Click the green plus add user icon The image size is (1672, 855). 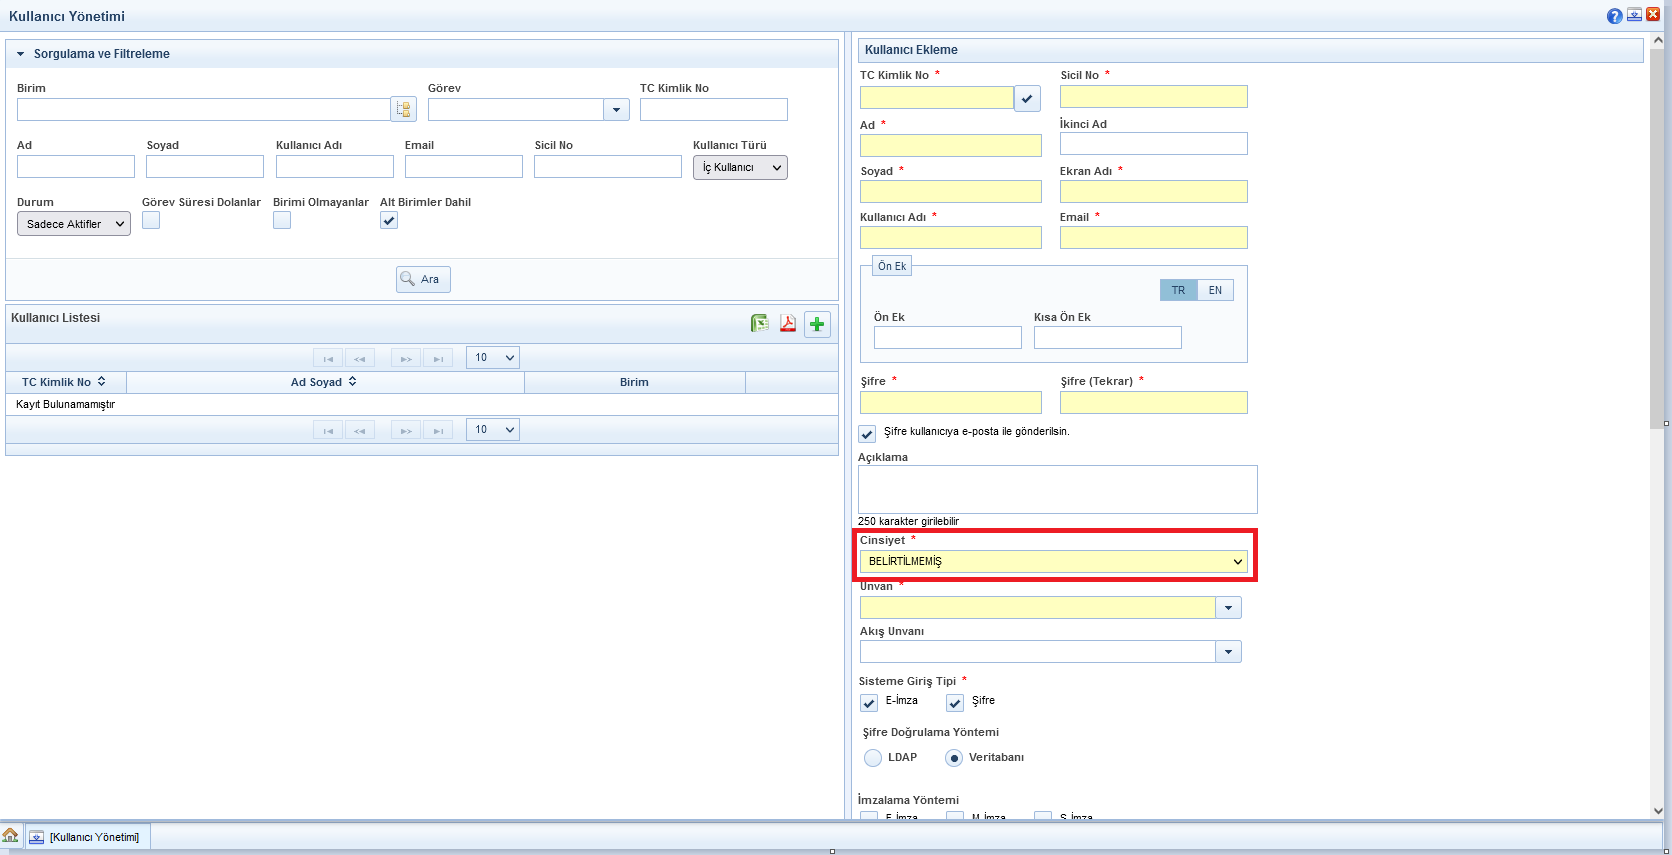pos(817,324)
